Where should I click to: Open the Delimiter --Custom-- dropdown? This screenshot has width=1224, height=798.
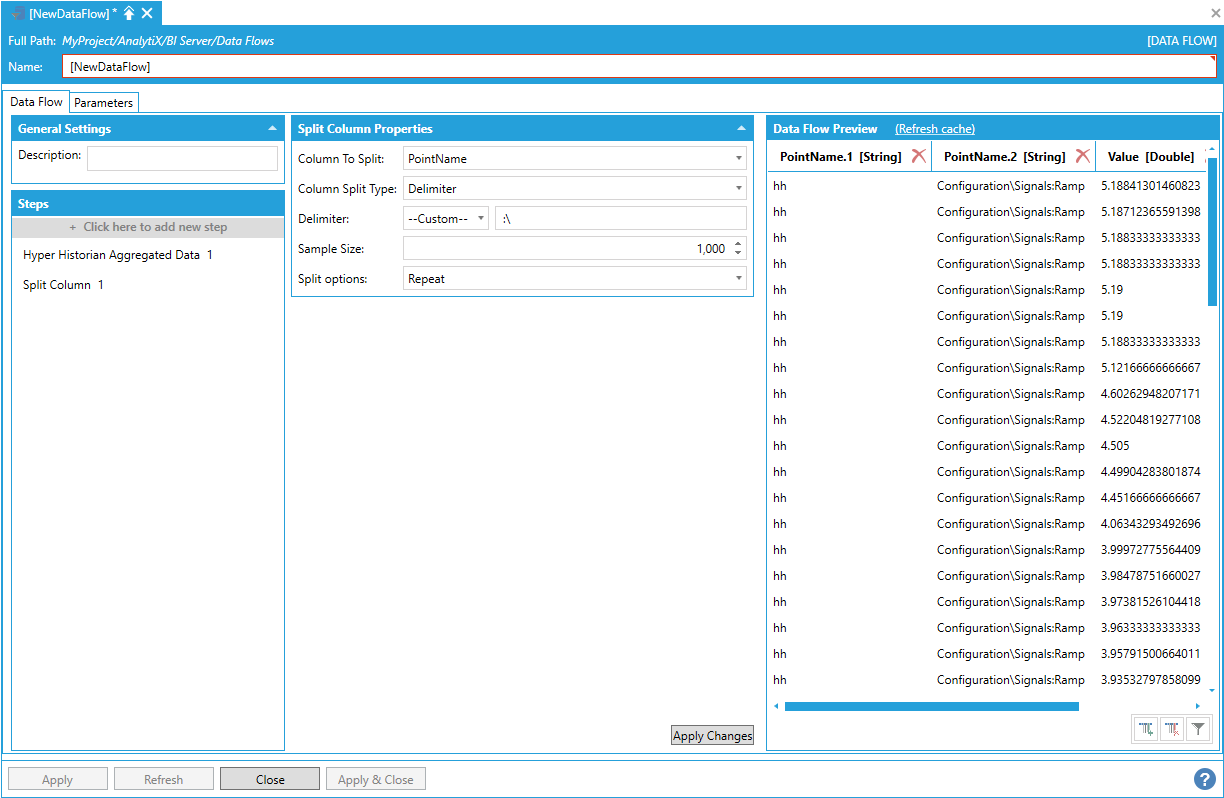pyautogui.click(x=481, y=219)
